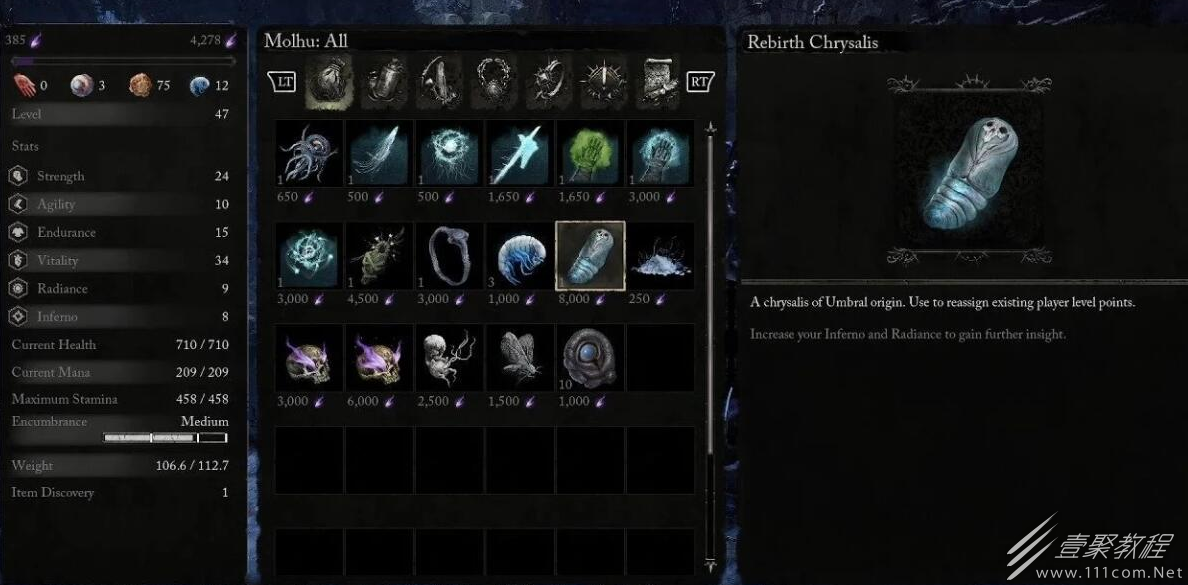1188x585 pixels.
Task: Choose the white powder pile priced 250
Action: [661, 255]
